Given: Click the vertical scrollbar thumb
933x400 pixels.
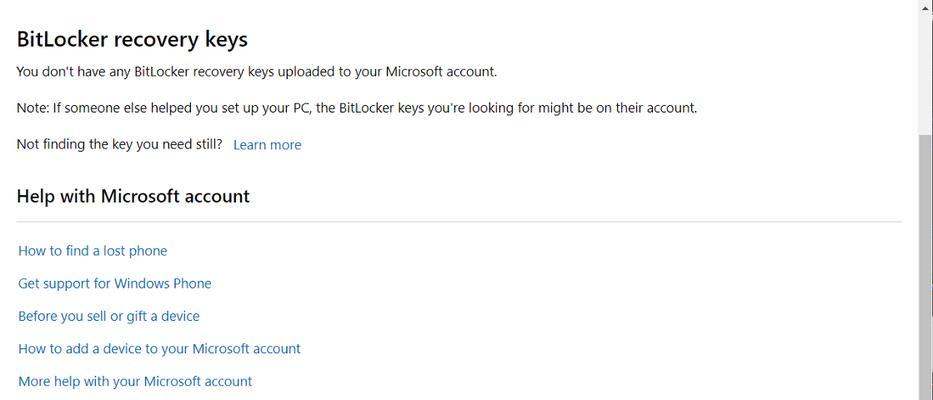Looking at the screenshot, I should (x=925, y=267).
